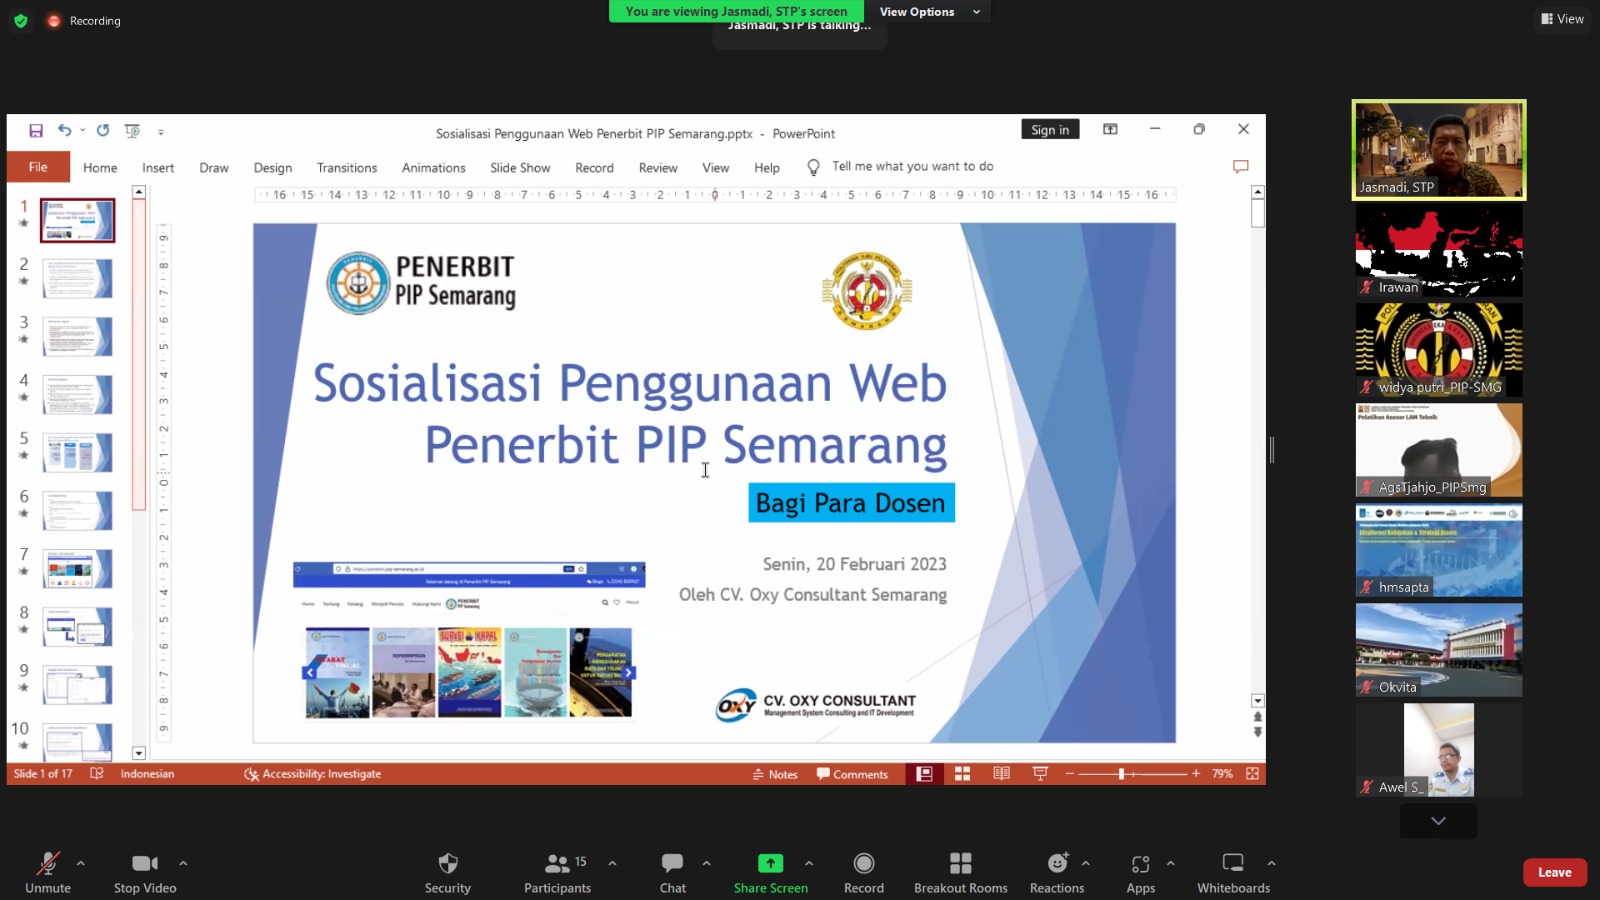Viewport: 1600px width, 900px height.
Task: Select slide 5 thumbnail
Action: [77, 452]
